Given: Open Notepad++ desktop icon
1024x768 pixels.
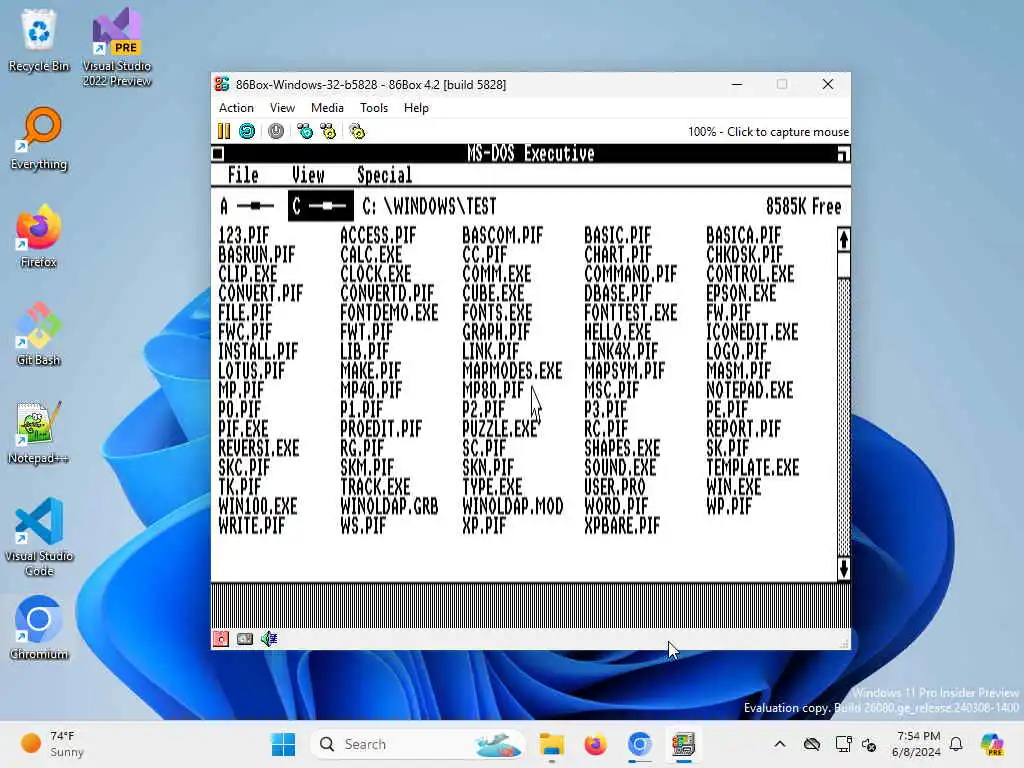Looking at the screenshot, I should 39,432.
